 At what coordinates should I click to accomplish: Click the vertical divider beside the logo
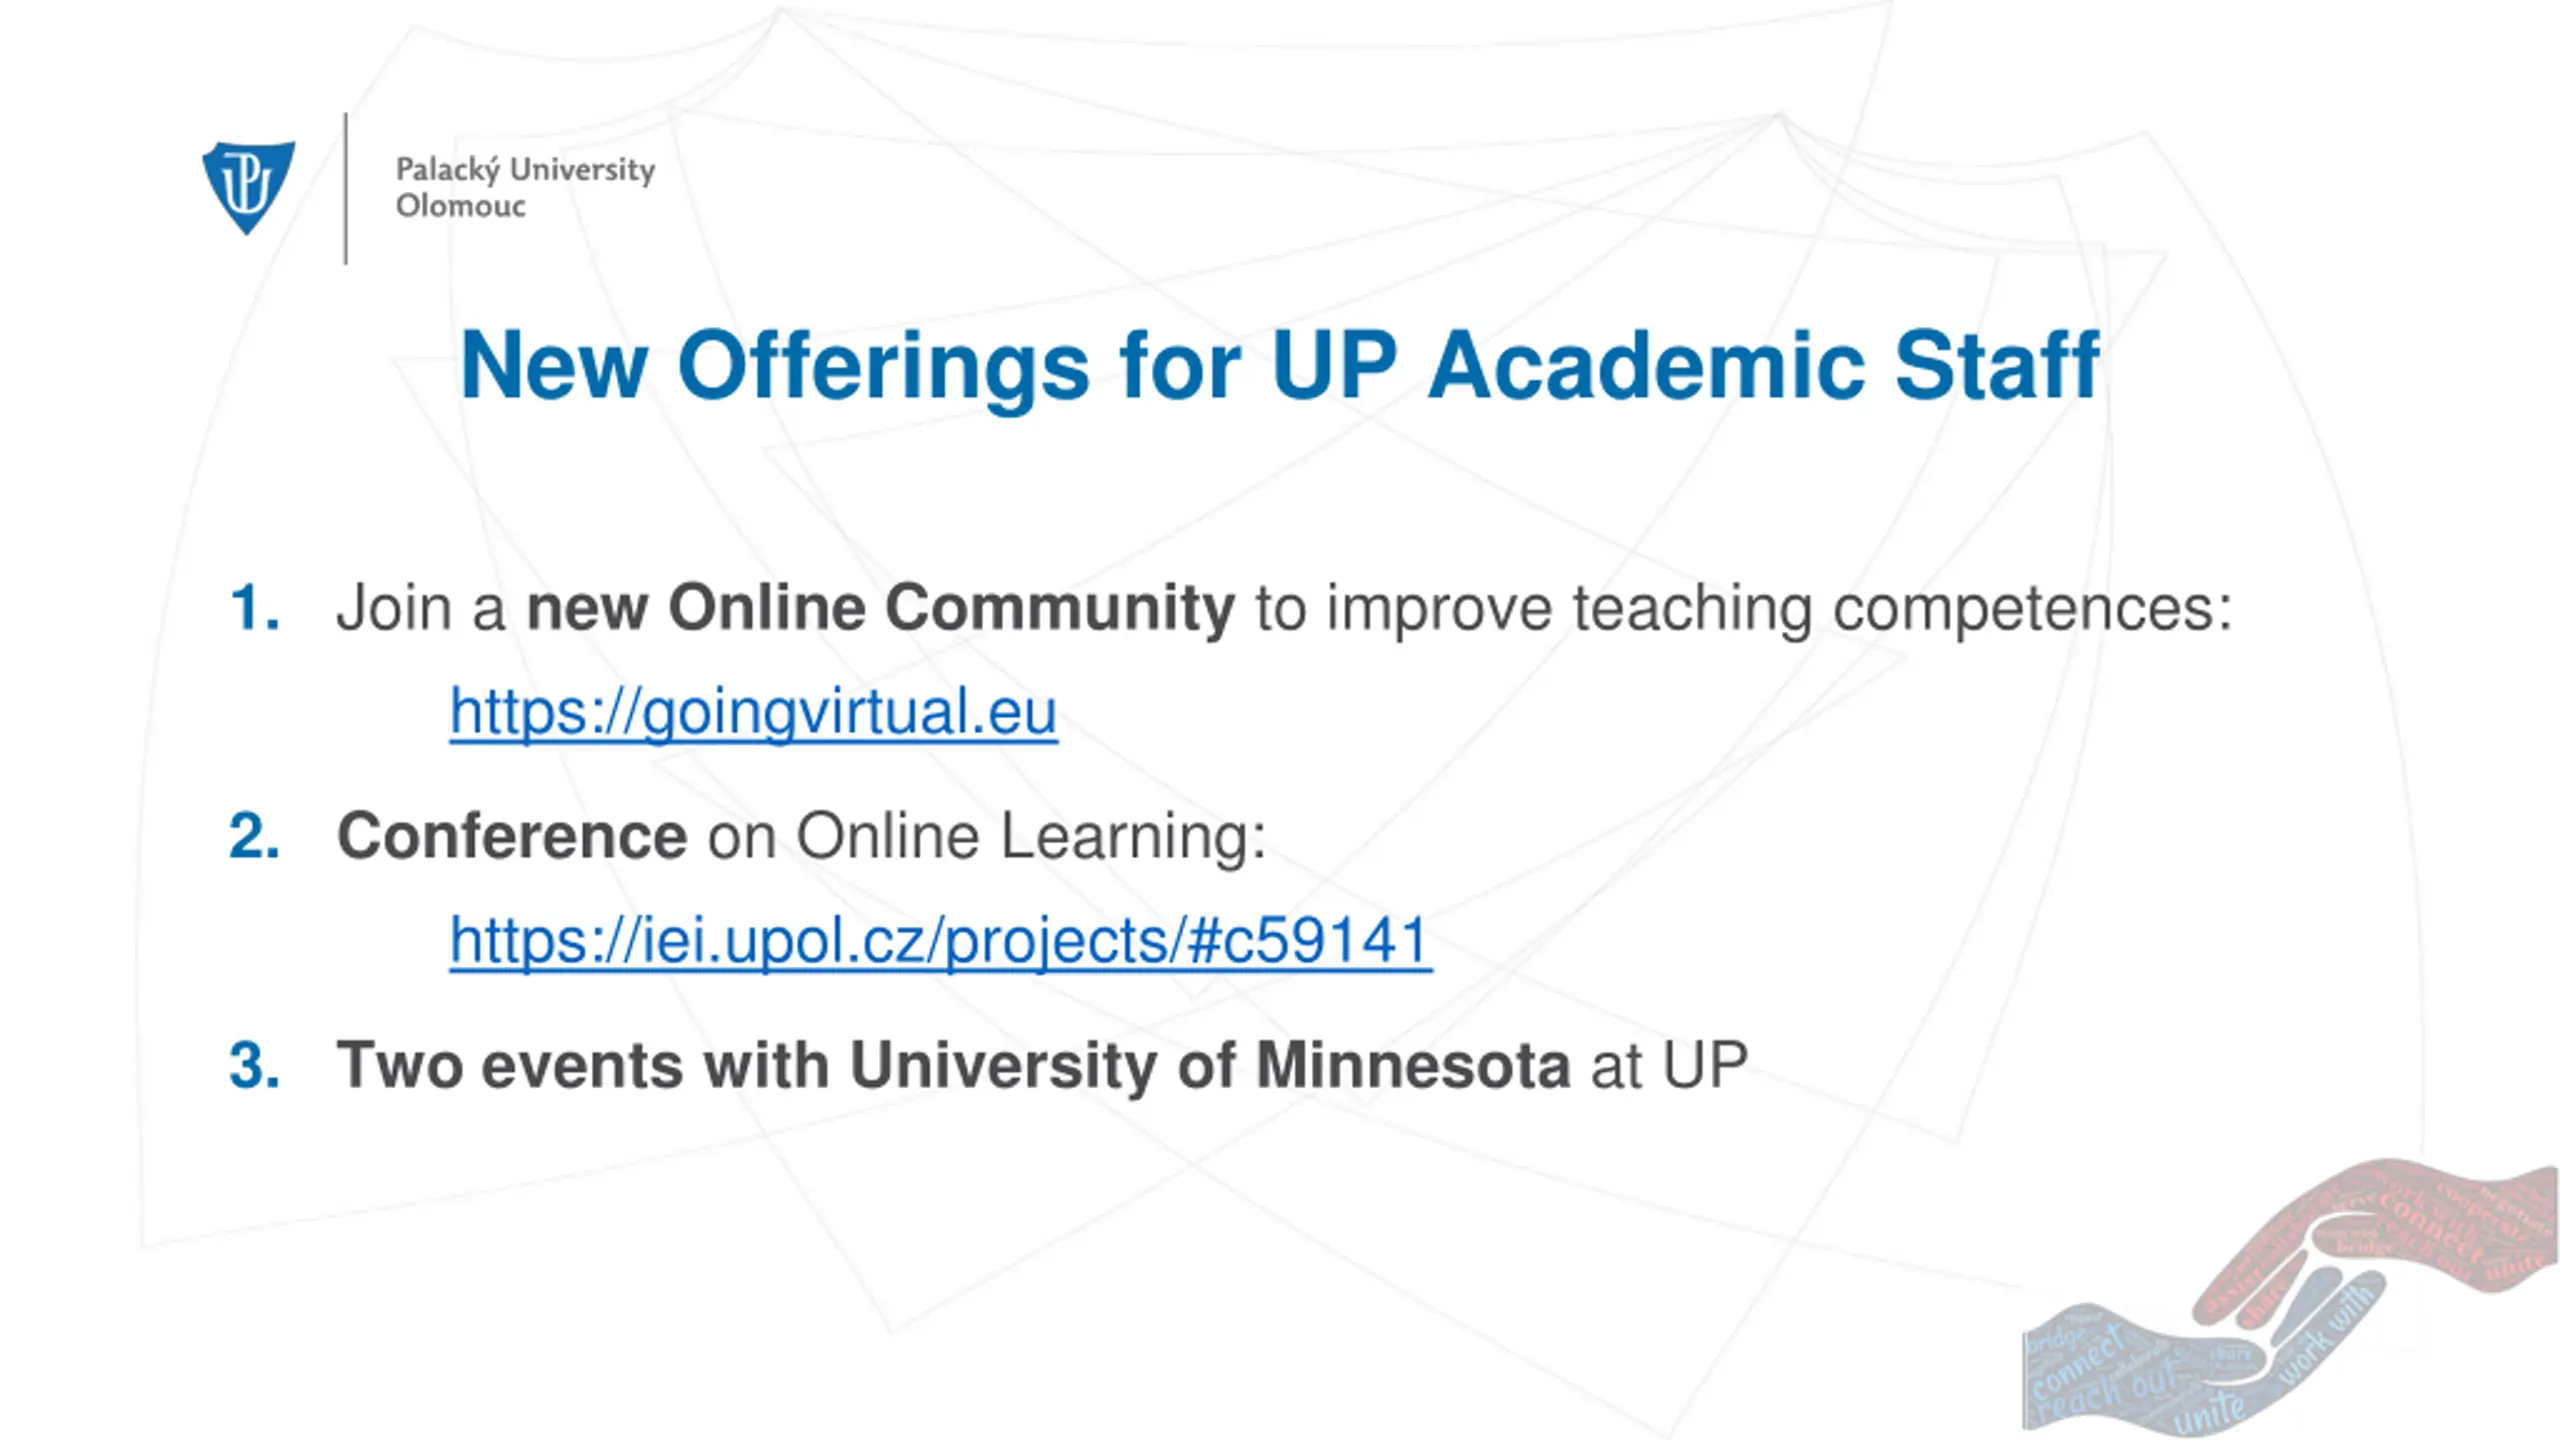click(x=346, y=188)
